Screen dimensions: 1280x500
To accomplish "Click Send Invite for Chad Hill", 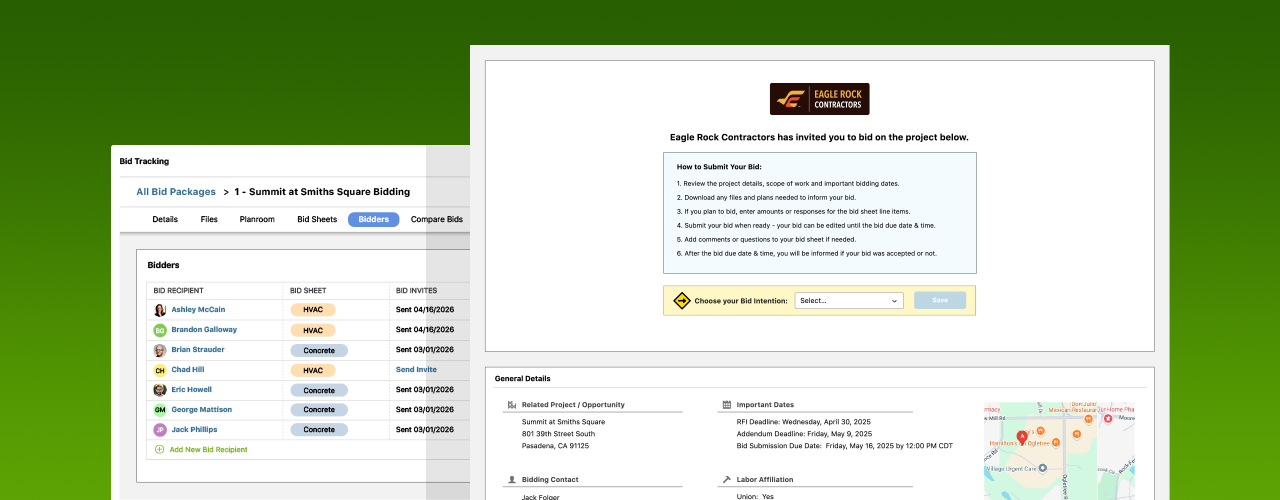I will pos(416,370).
